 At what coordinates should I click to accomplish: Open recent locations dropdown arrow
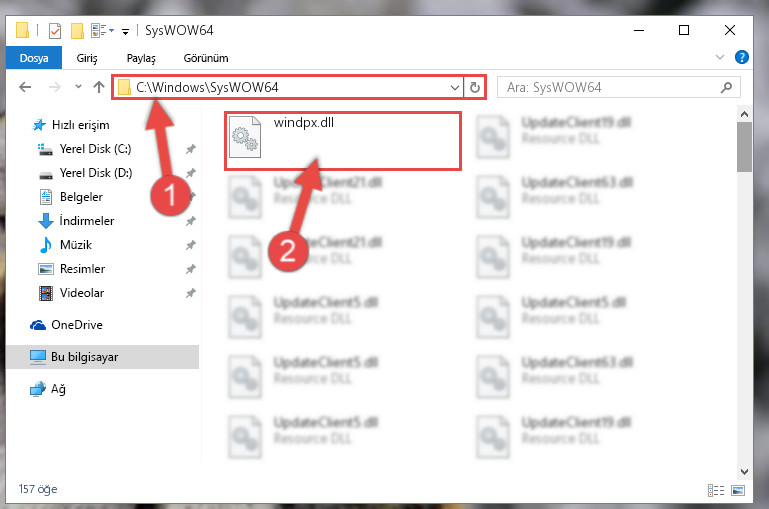point(78,87)
